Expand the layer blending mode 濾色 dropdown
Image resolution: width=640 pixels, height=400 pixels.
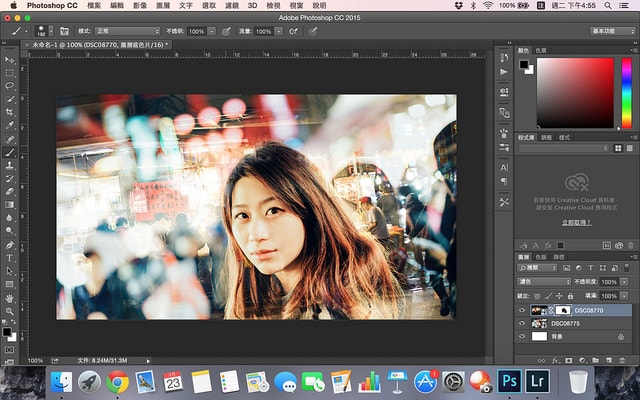tap(543, 282)
